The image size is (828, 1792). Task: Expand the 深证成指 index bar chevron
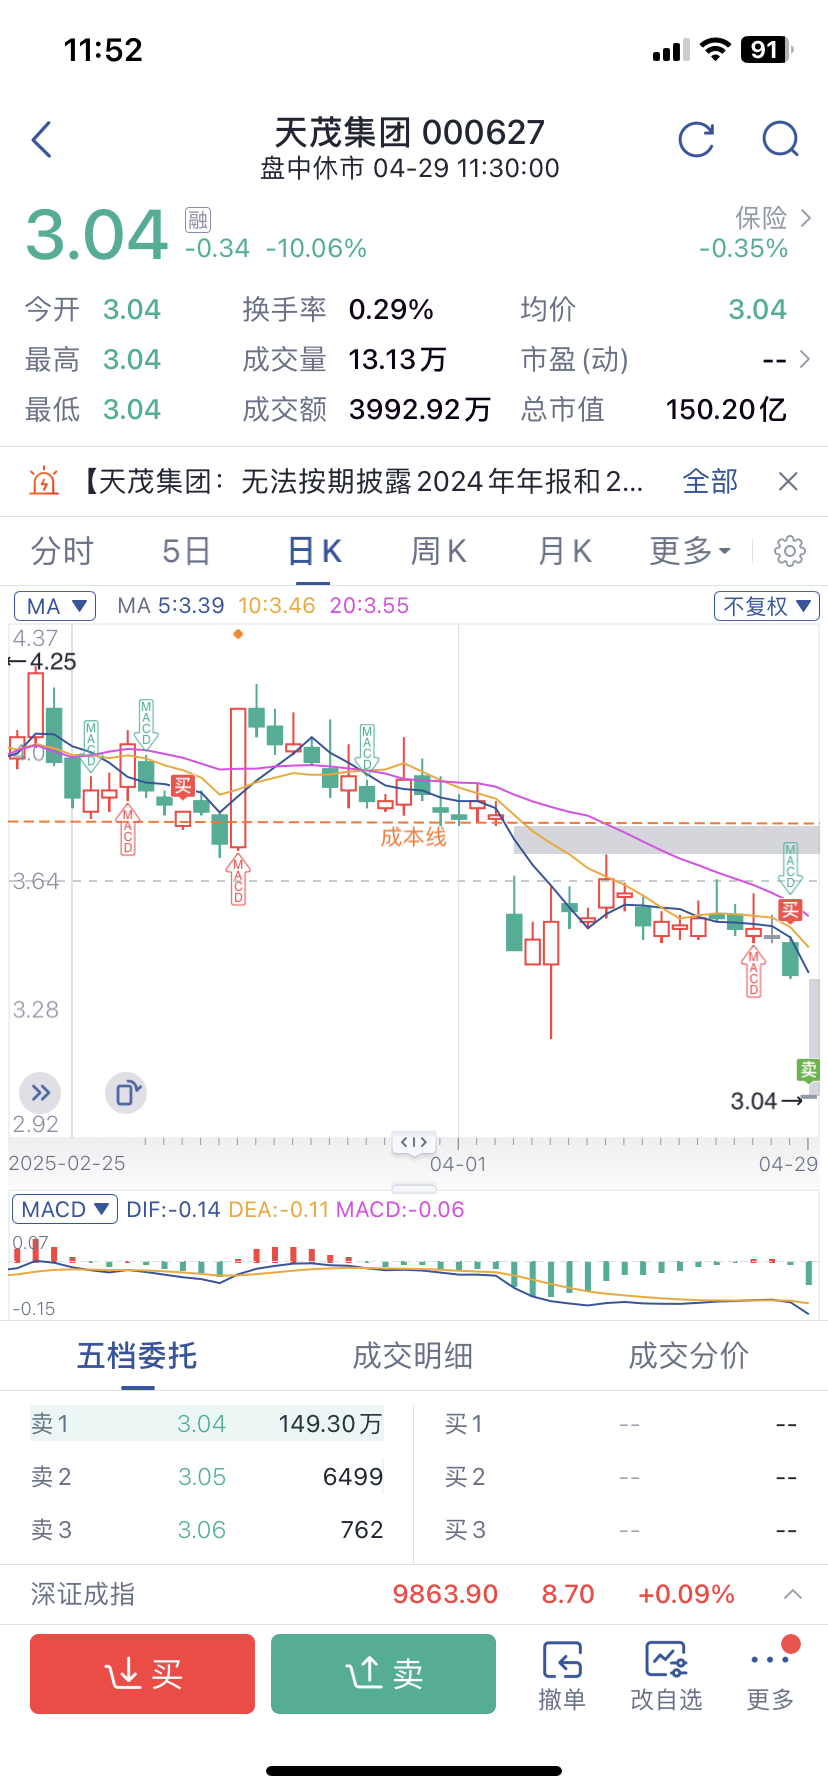pyautogui.click(x=793, y=1594)
